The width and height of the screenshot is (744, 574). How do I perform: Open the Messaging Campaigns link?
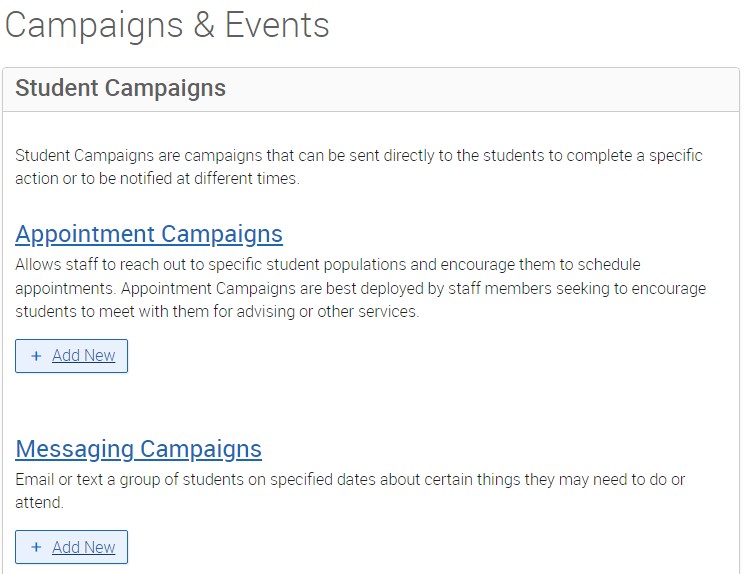coord(138,449)
